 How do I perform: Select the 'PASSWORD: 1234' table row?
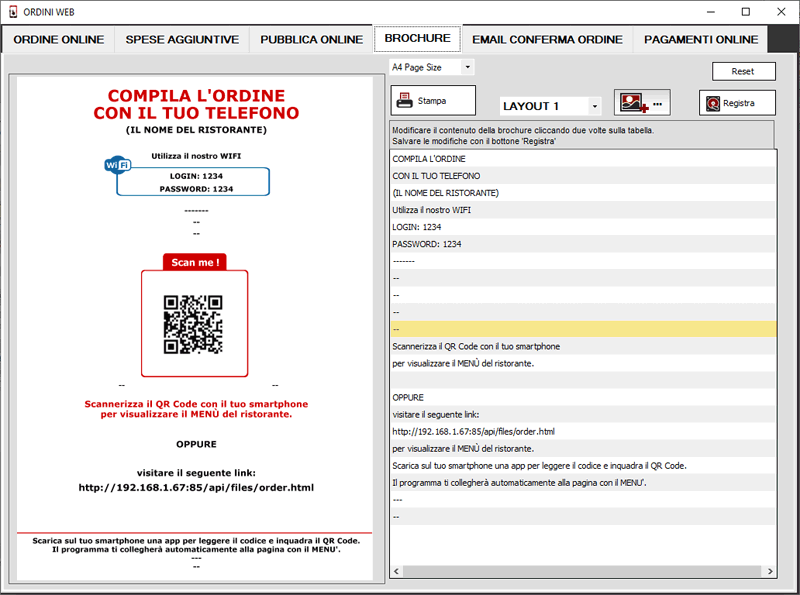pos(583,244)
